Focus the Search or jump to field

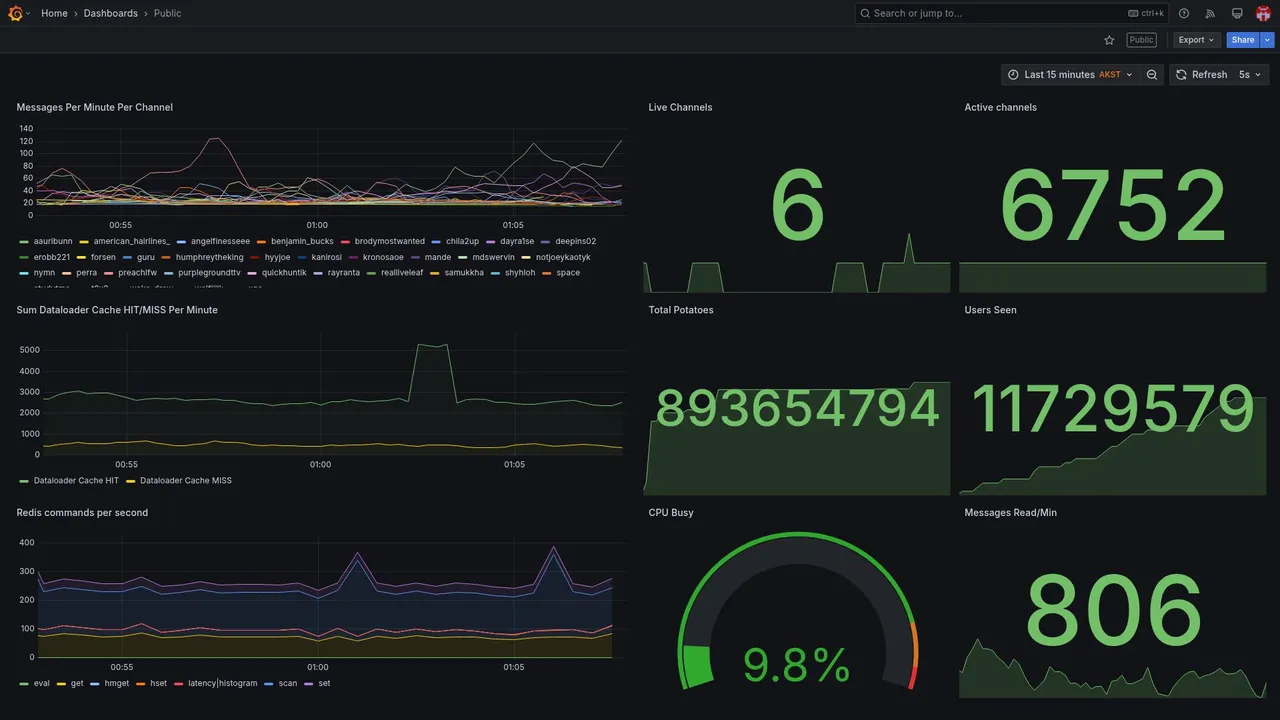(1012, 13)
